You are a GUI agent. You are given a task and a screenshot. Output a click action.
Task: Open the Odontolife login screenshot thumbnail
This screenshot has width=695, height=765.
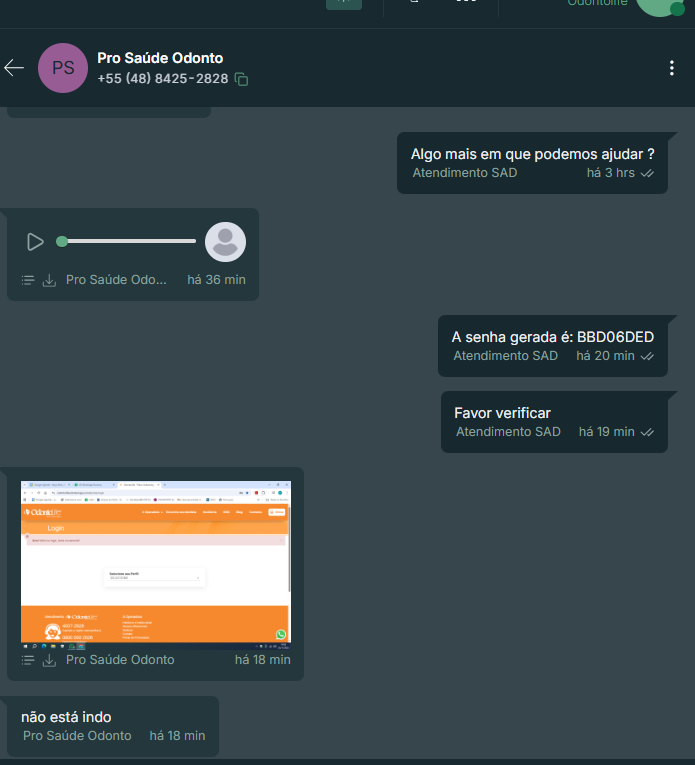click(x=156, y=565)
